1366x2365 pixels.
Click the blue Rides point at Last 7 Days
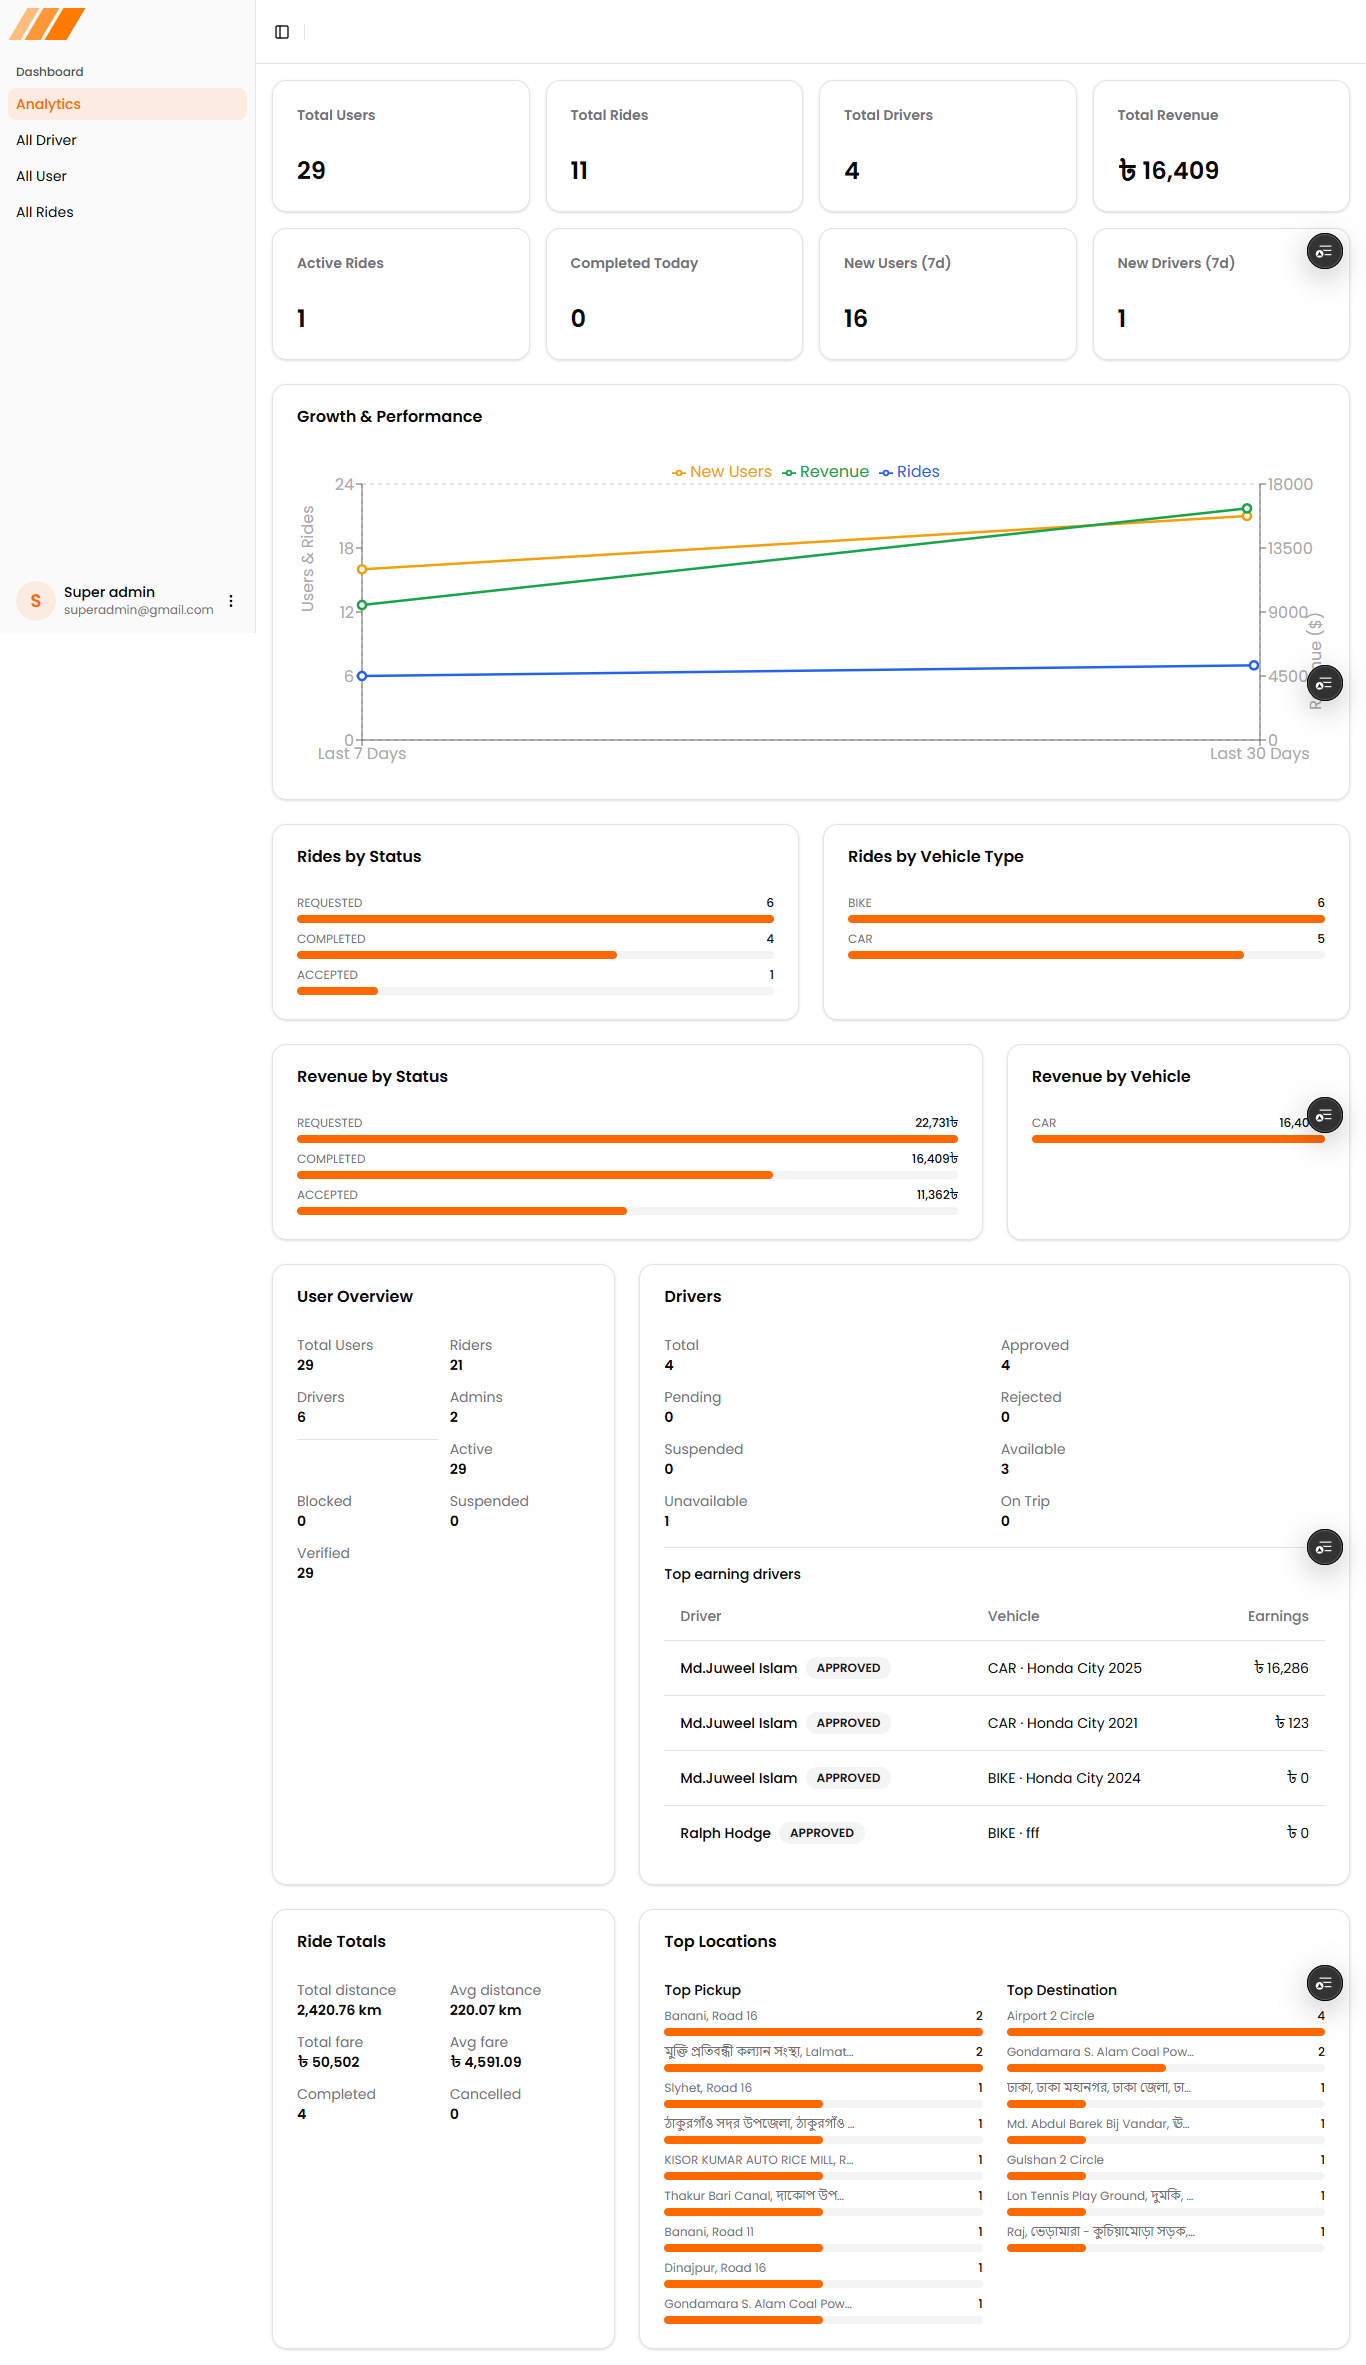pyautogui.click(x=362, y=676)
